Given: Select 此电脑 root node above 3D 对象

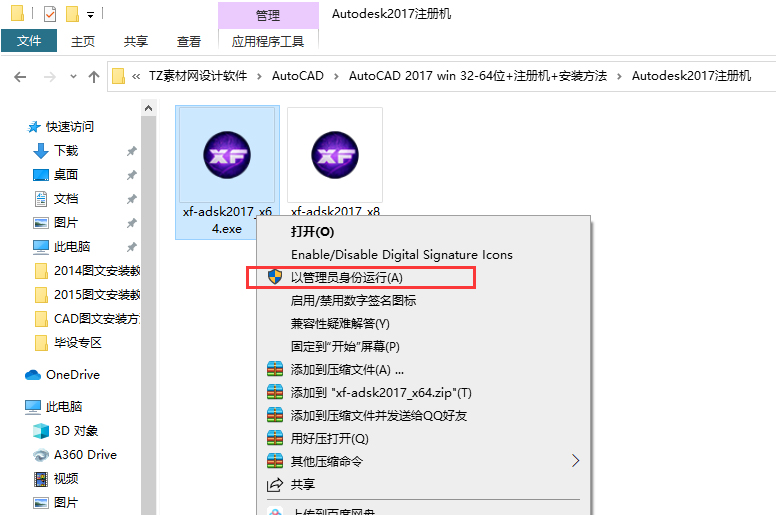Looking at the screenshot, I should coord(64,407).
